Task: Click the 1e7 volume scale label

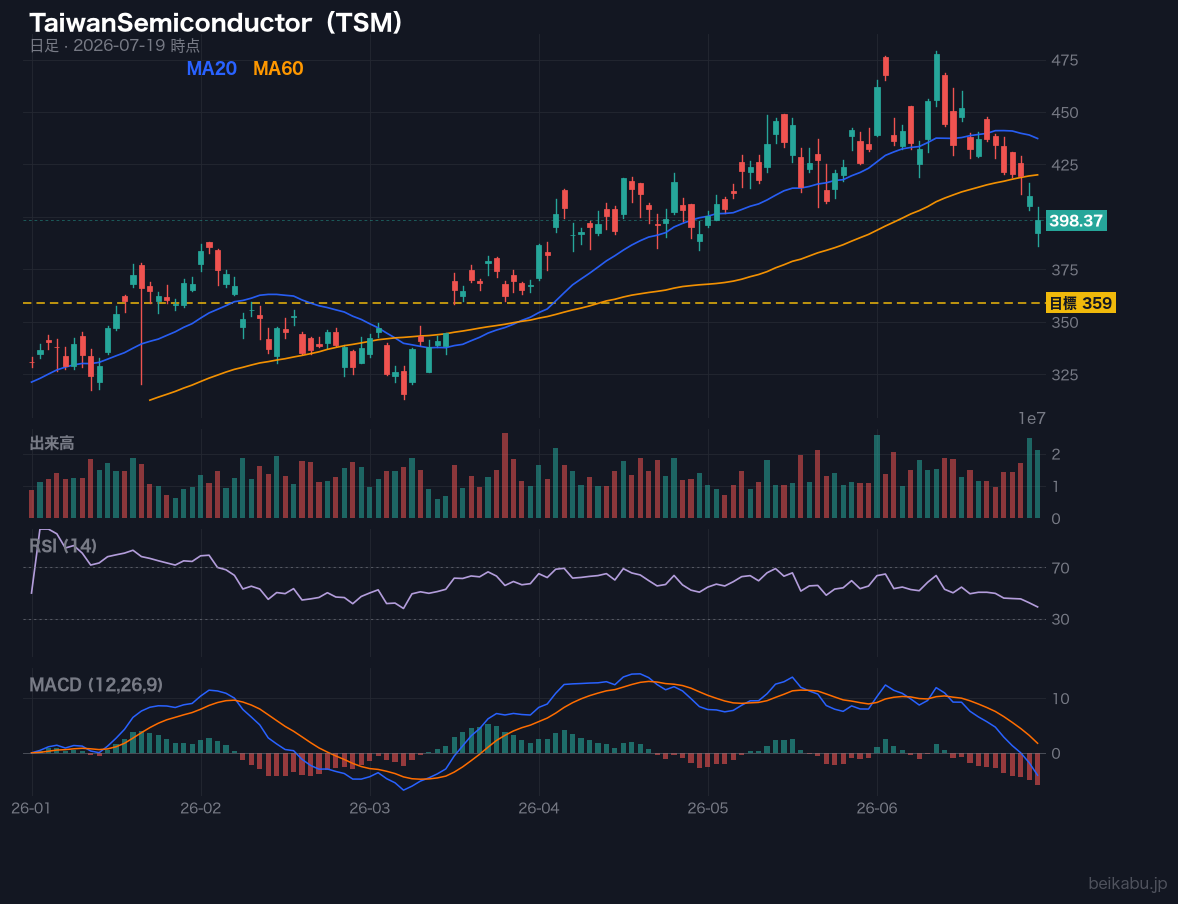Action: (x=1032, y=419)
